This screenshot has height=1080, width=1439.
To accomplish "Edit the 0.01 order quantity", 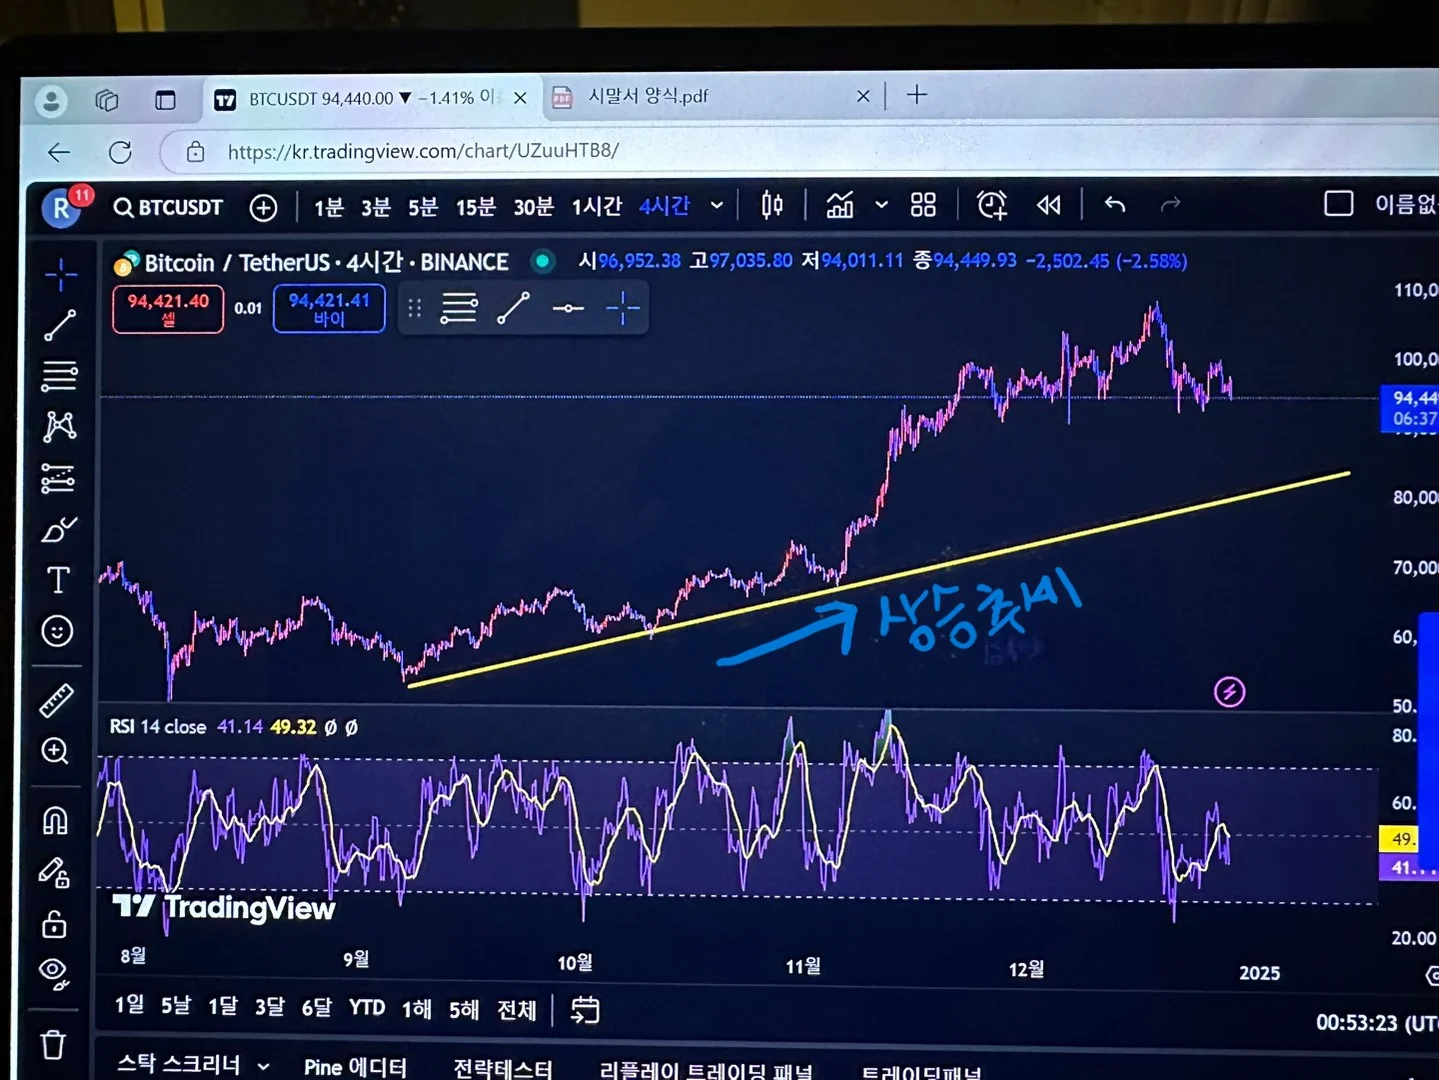I will tap(248, 308).
